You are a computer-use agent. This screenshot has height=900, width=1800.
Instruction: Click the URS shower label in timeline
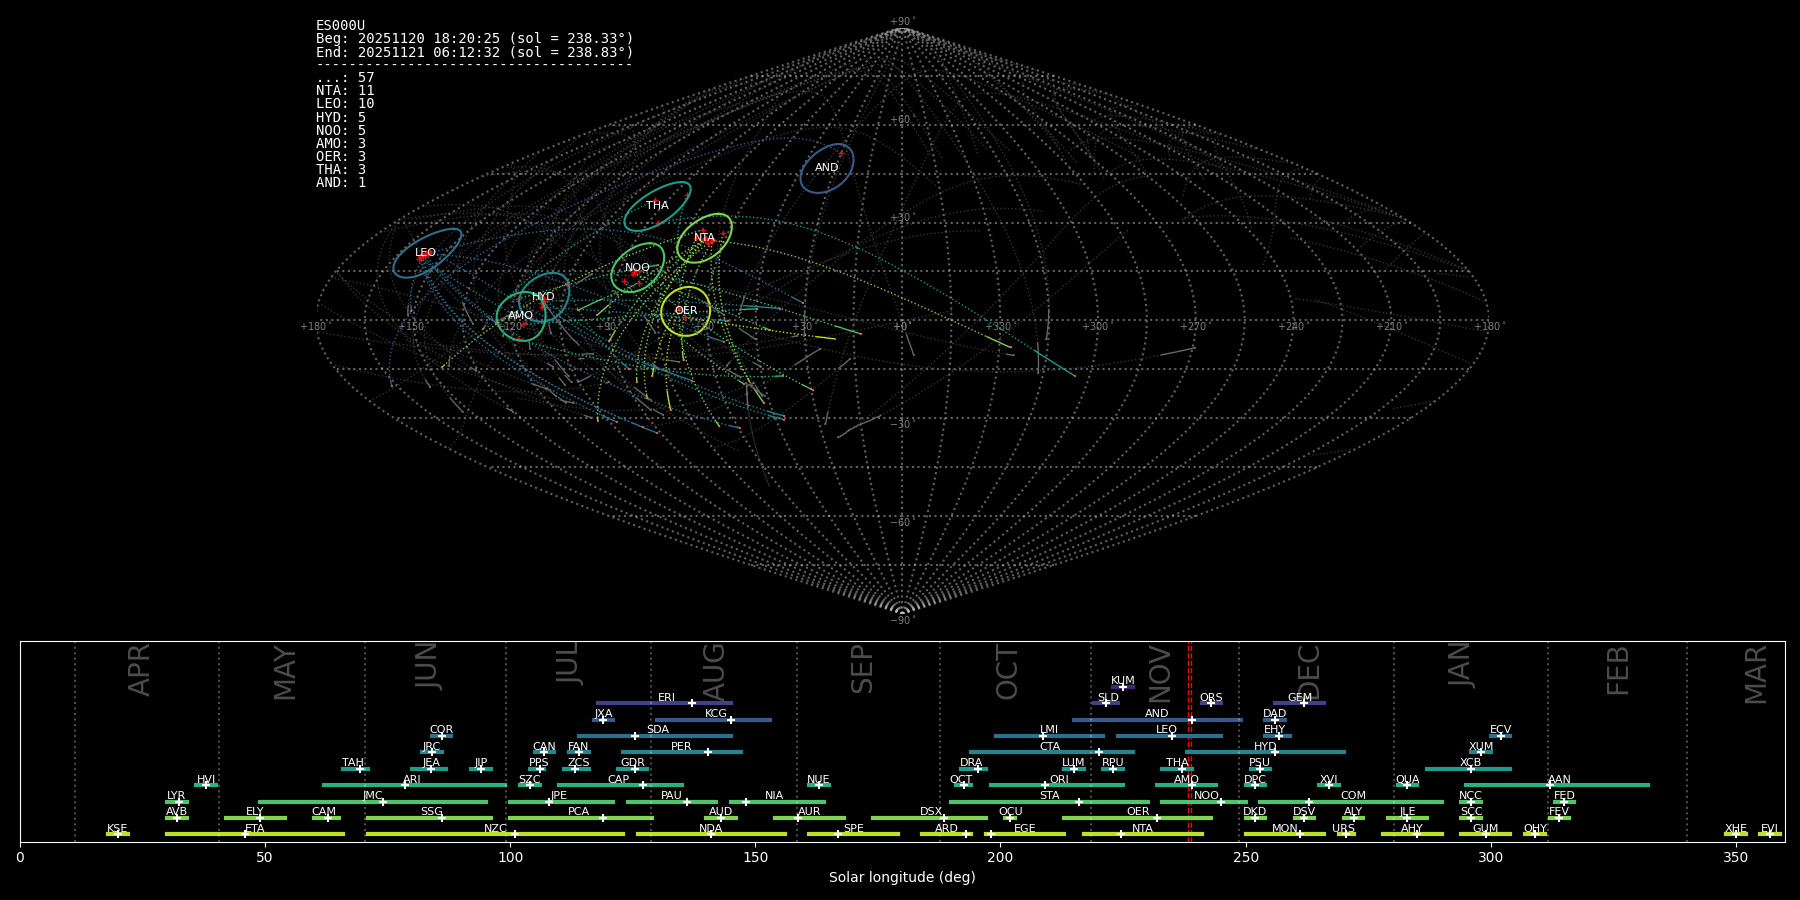(1343, 829)
